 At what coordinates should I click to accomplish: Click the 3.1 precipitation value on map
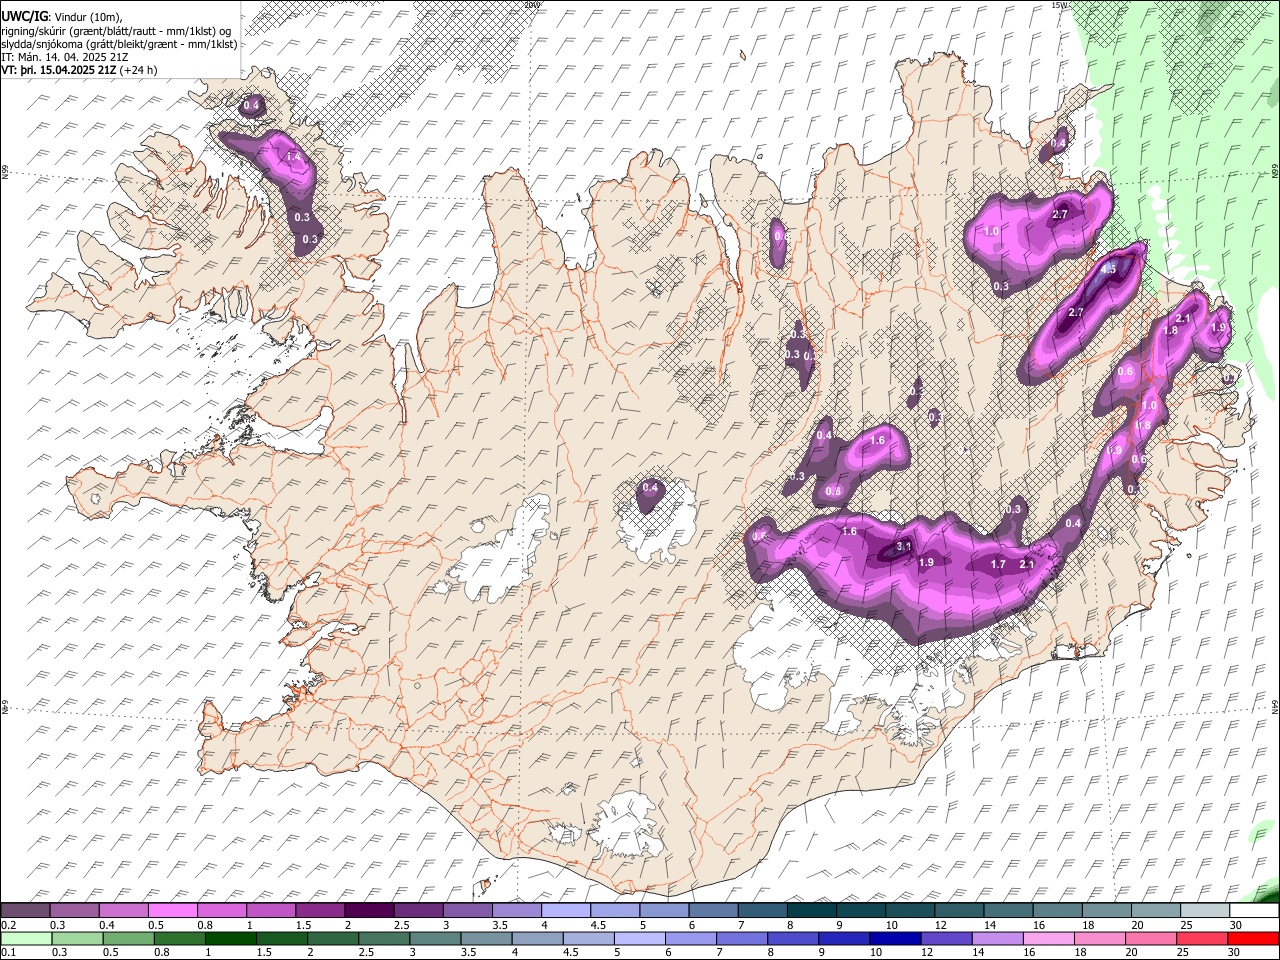903,547
